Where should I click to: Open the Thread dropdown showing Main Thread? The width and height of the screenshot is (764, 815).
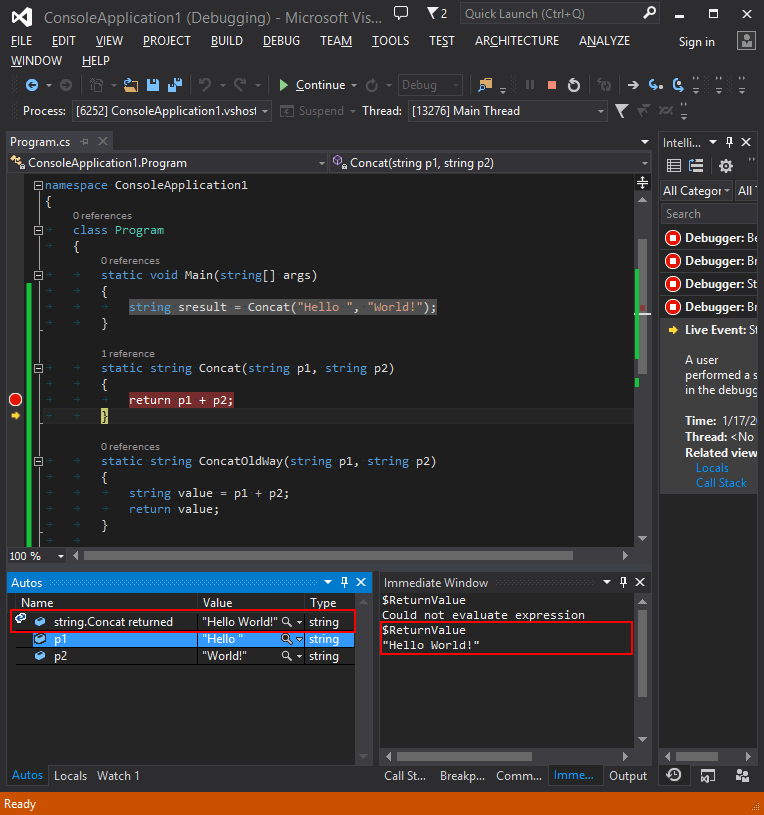click(507, 111)
